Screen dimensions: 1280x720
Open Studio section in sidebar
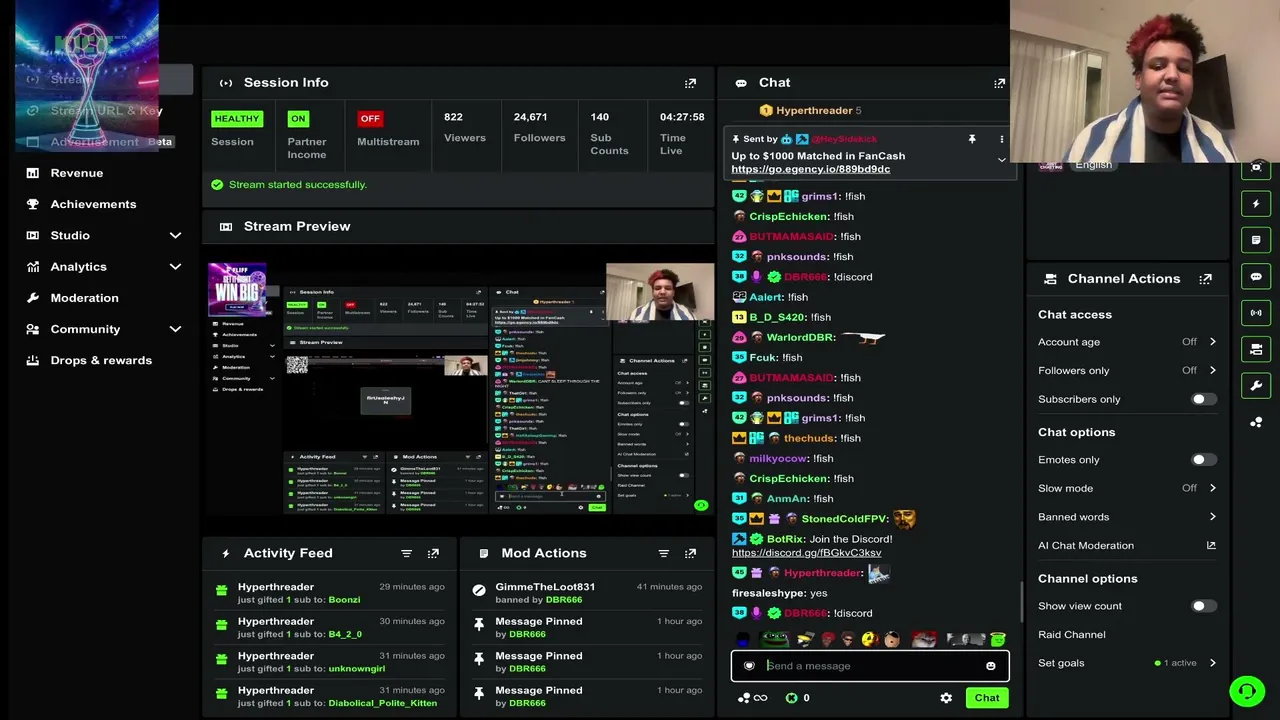click(70, 235)
